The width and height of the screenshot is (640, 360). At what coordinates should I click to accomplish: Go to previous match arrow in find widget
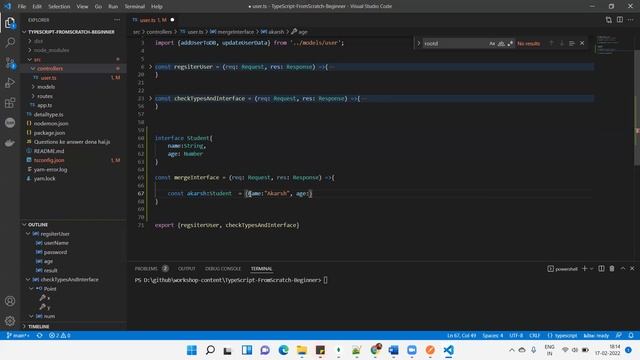551,43
